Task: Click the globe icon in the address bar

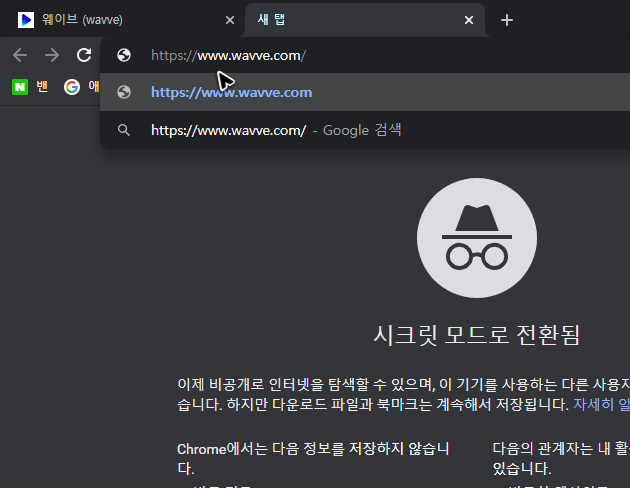Action: 124,55
